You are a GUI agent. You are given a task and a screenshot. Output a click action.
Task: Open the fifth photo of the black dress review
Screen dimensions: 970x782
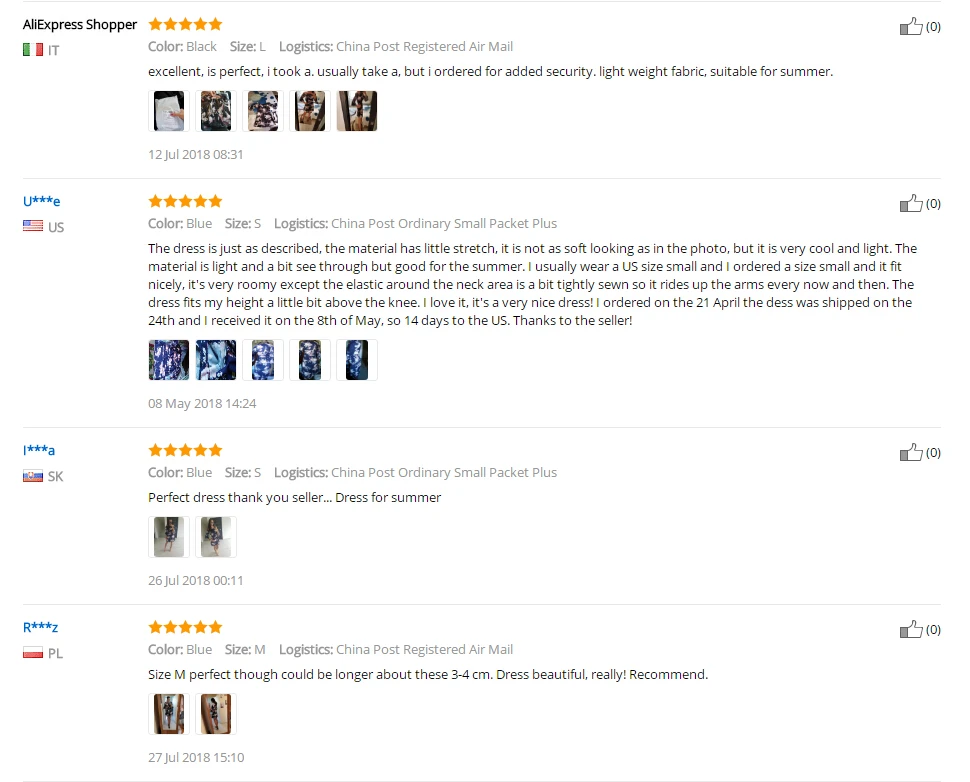[x=357, y=111]
